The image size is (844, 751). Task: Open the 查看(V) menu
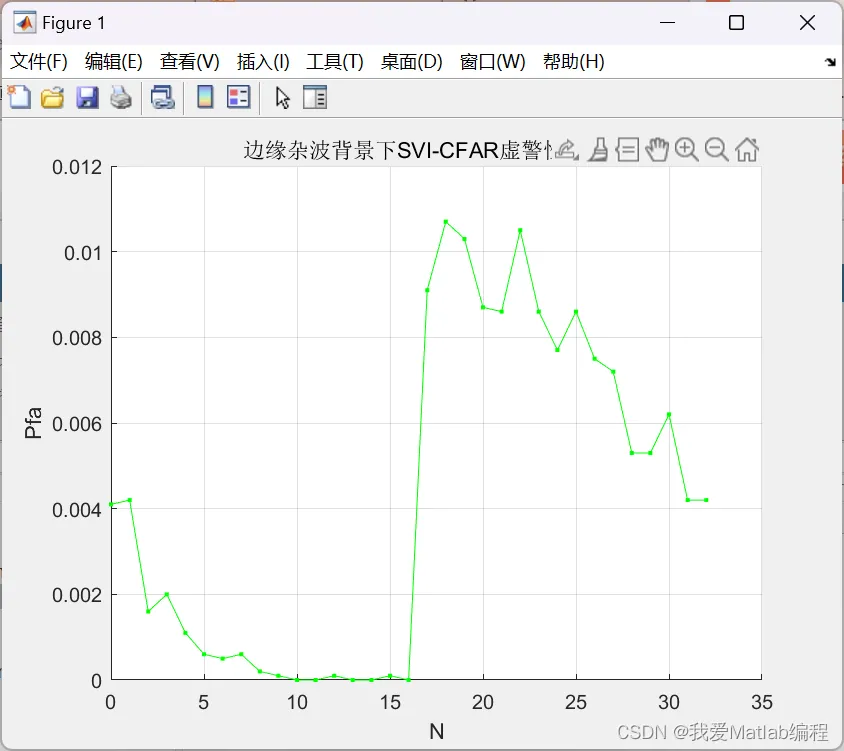189,61
